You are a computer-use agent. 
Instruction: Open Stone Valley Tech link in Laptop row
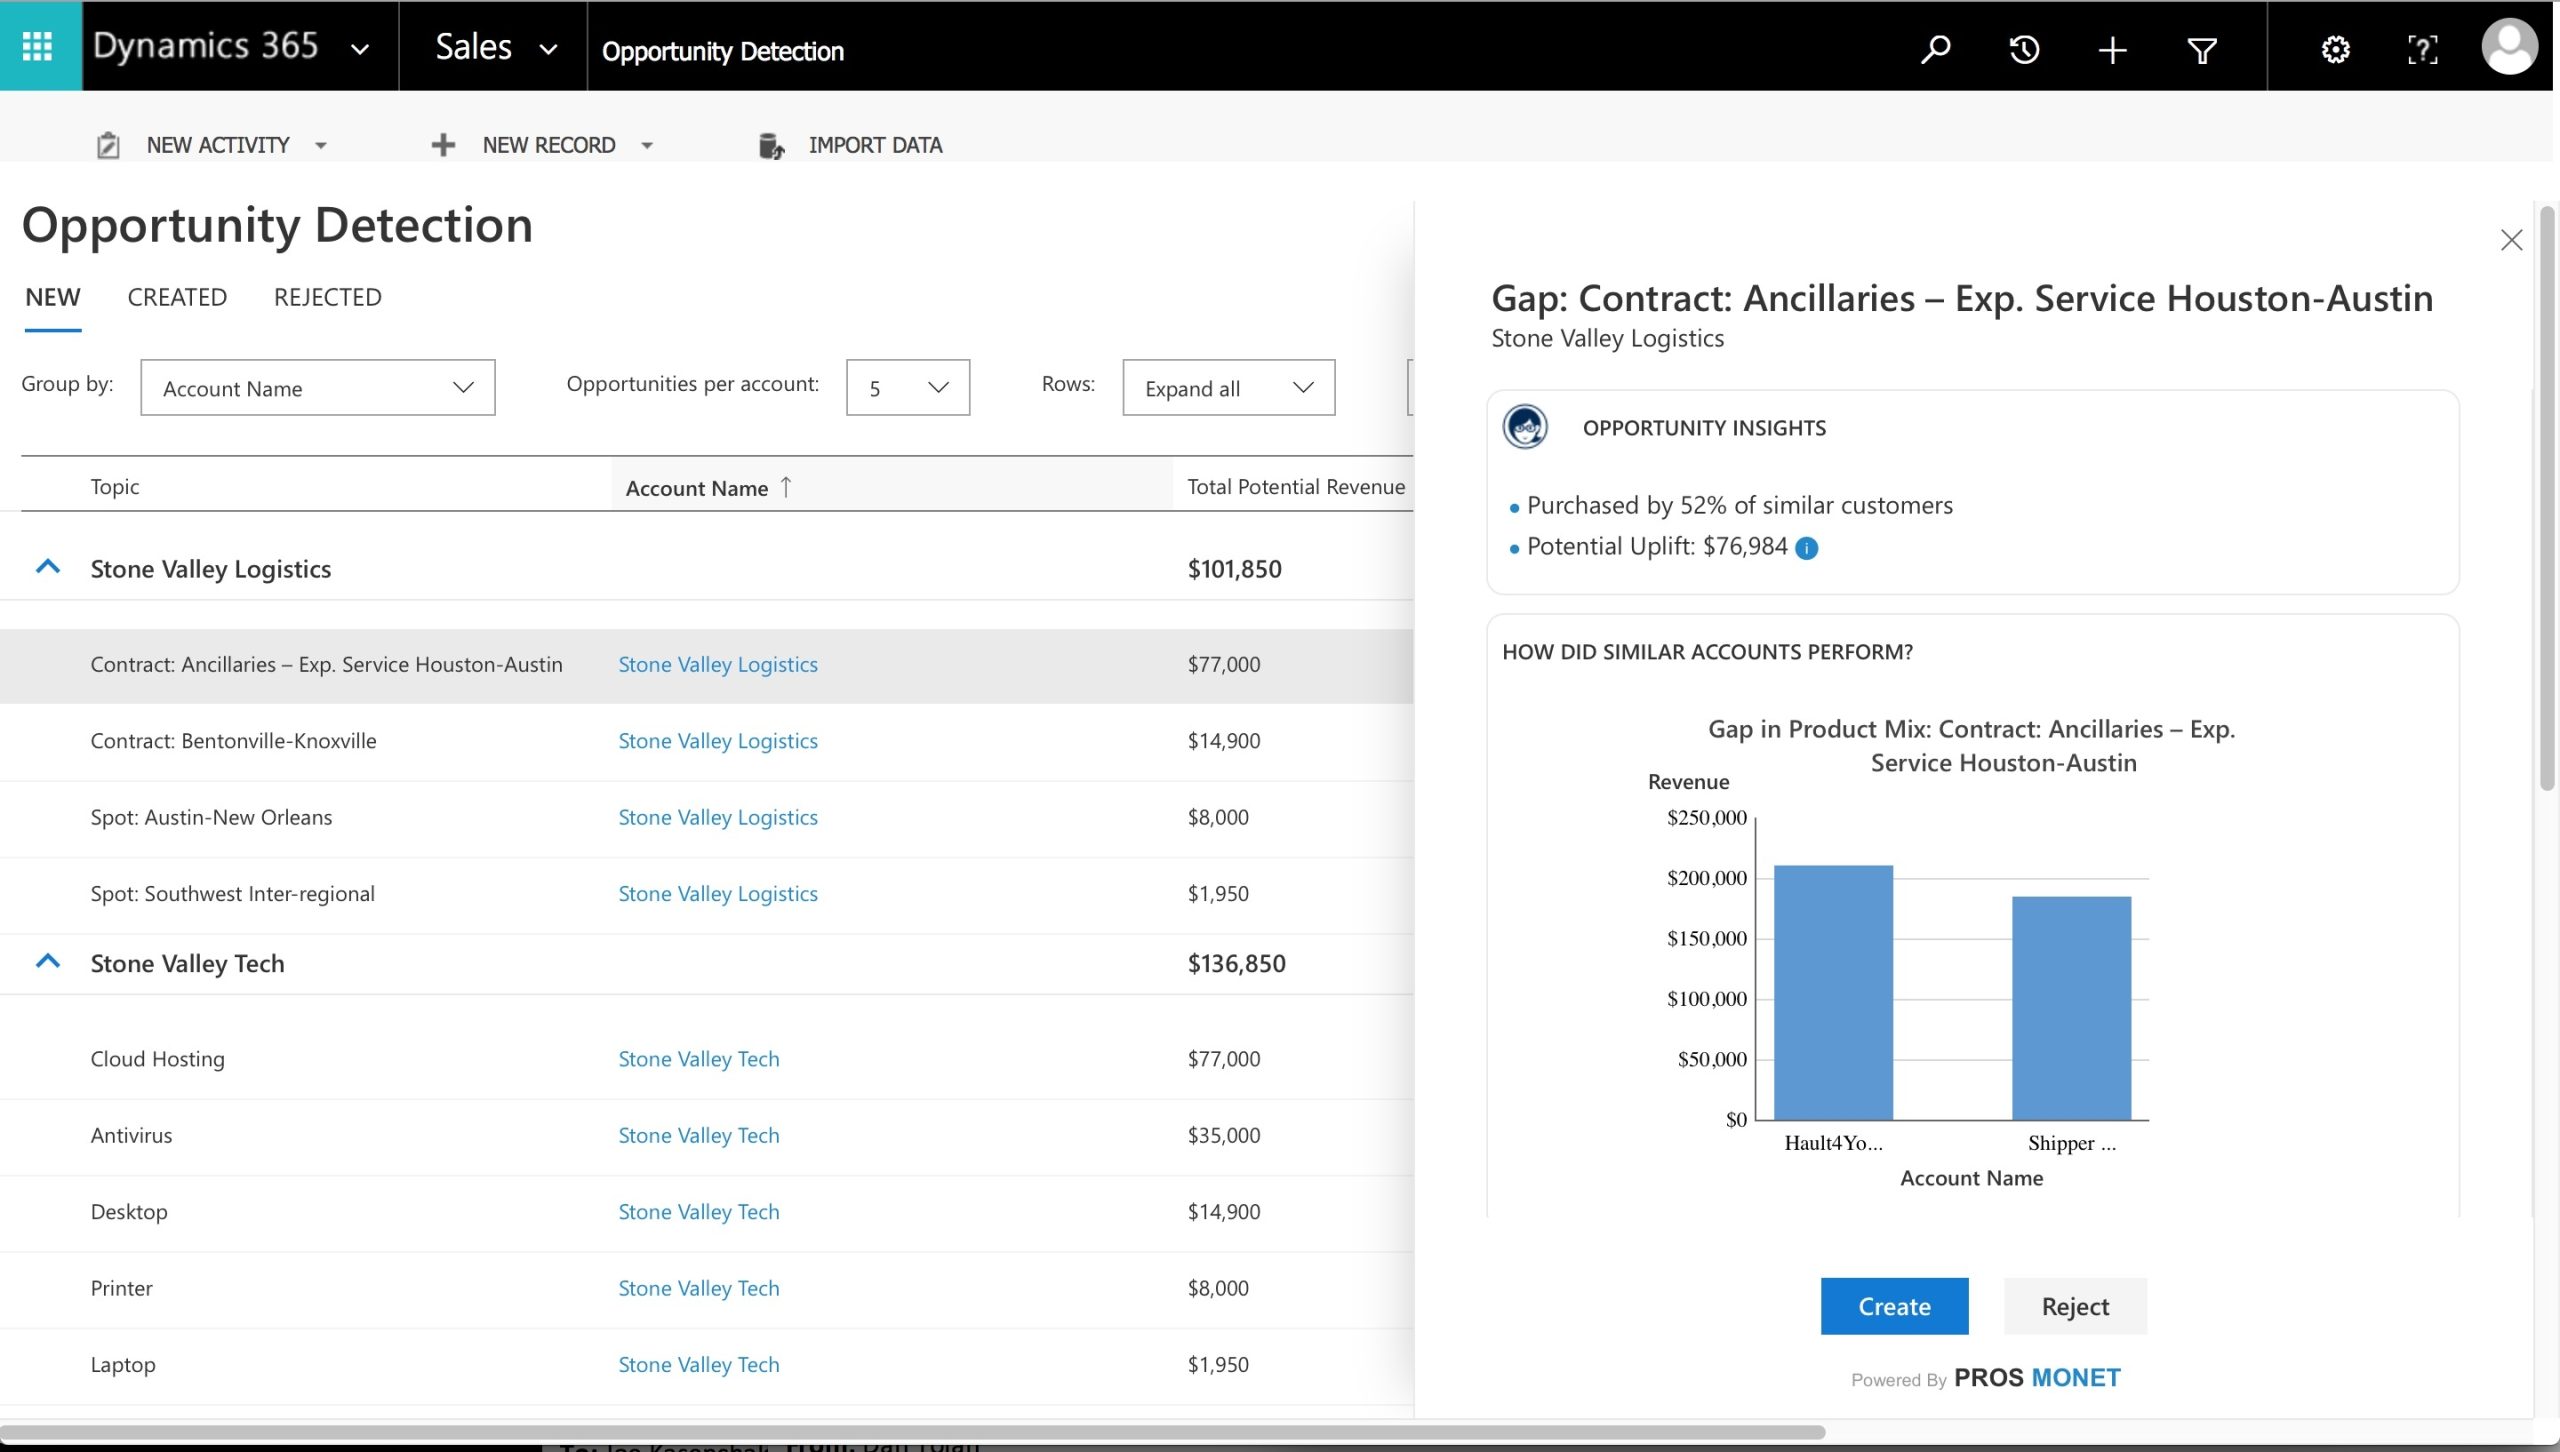[698, 1365]
